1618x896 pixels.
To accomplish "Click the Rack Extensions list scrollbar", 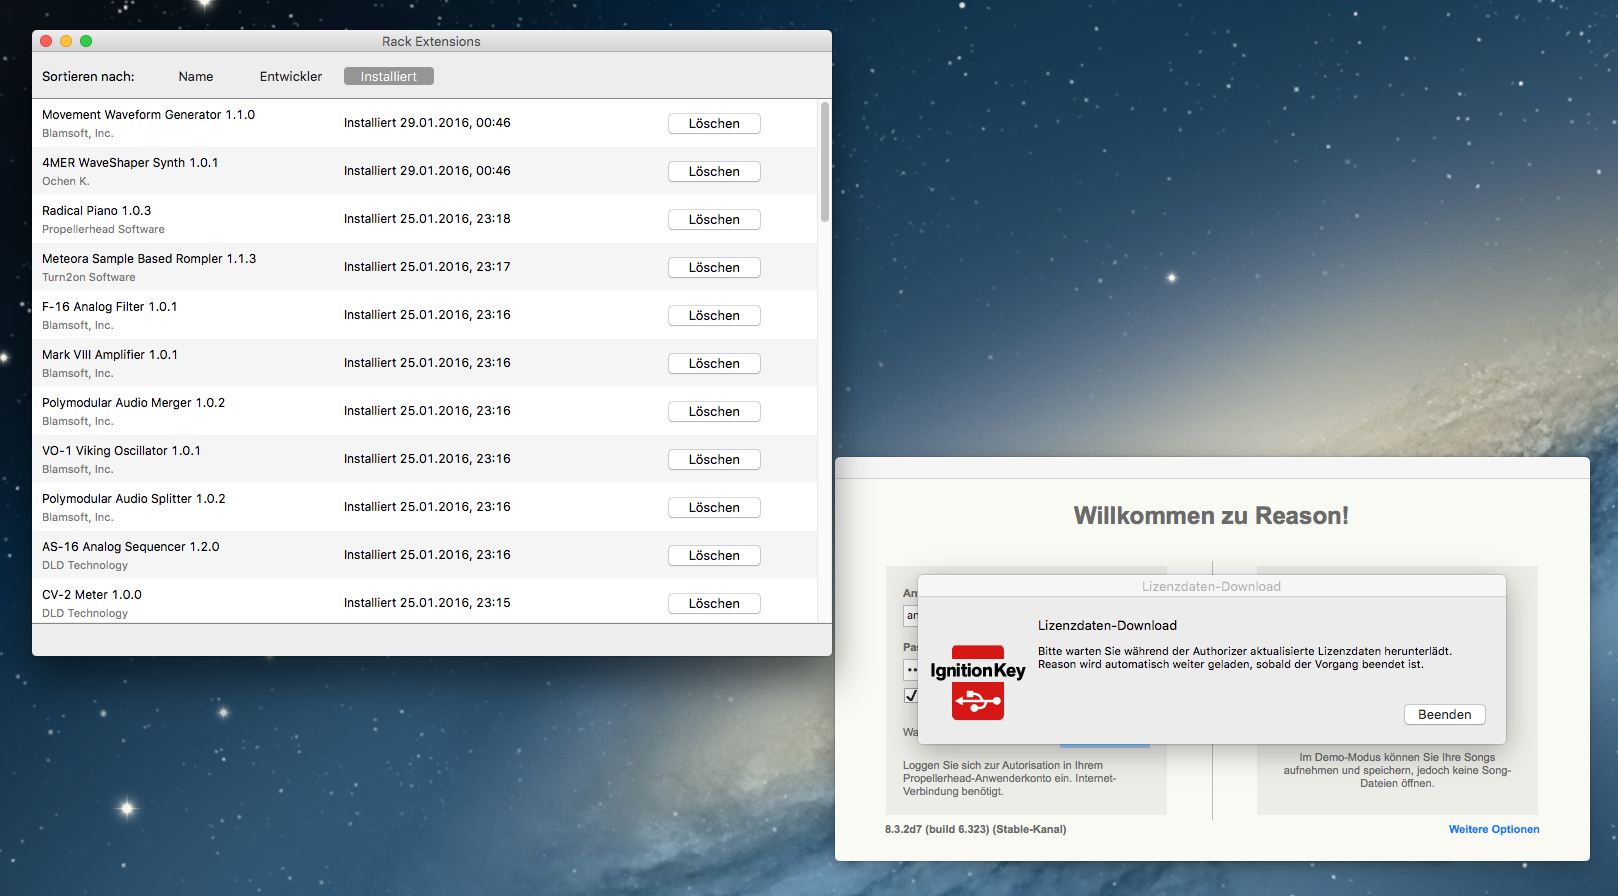I will pyautogui.click(x=825, y=162).
